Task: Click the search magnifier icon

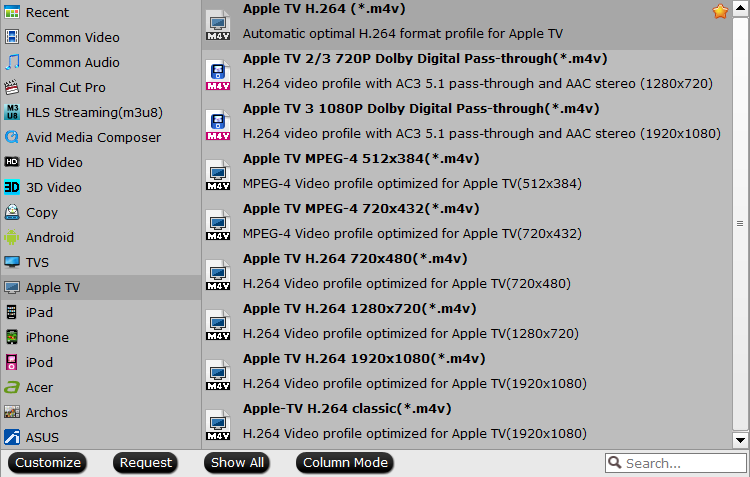Action: click(615, 463)
